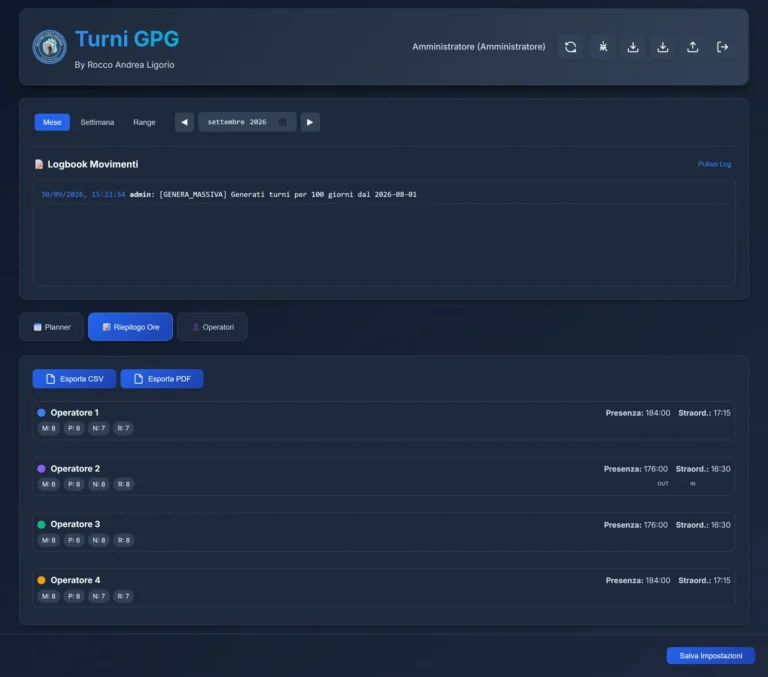Click the Logbook Movimenti document icon
The width and height of the screenshot is (768, 677).
[39, 164]
